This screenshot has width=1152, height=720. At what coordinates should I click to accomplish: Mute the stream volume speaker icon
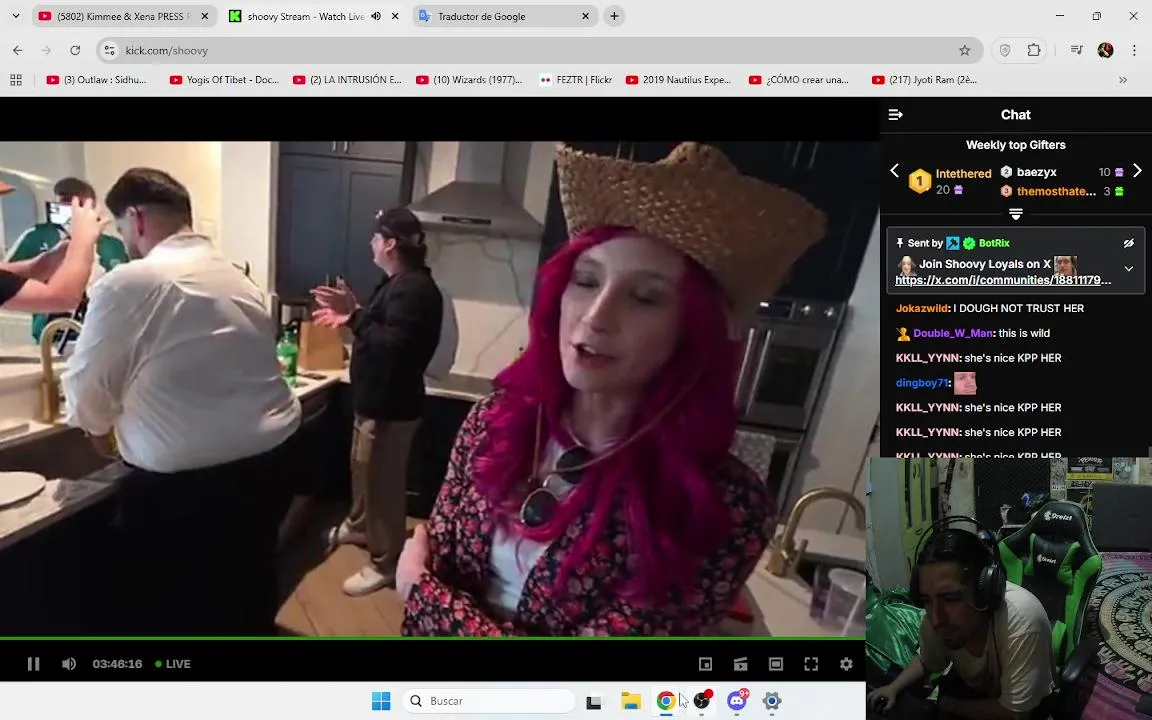(69, 663)
